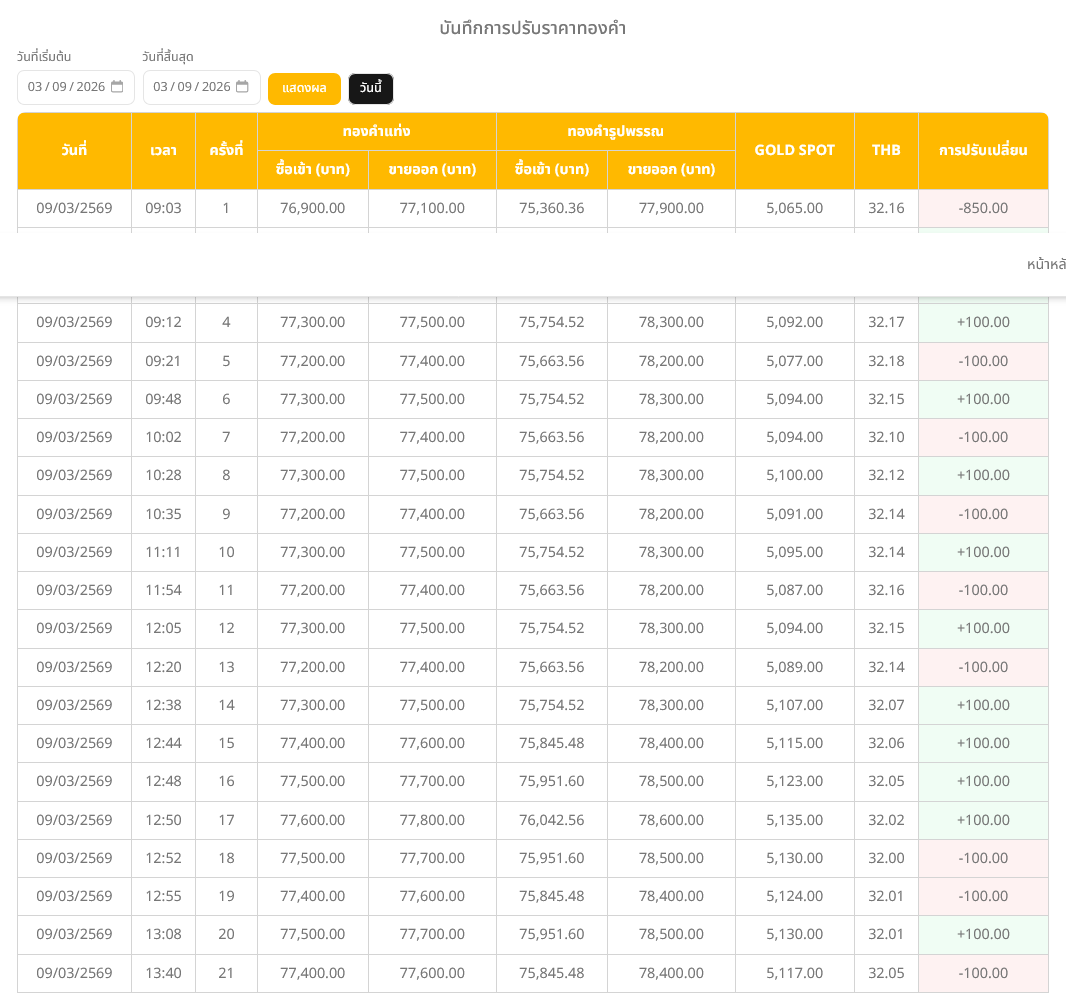1066x1001 pixels.
Task: Click the THB column header
Action: coord(886,151)
